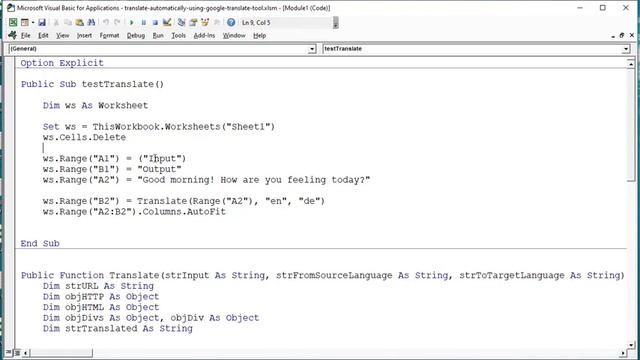The image size is (640, 360).
Task: Click the VBA module icon left of File menu
Action: click(x=12, y=36)
